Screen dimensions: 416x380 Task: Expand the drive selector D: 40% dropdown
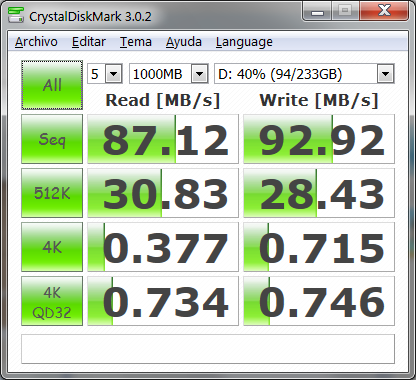(386, 74)
